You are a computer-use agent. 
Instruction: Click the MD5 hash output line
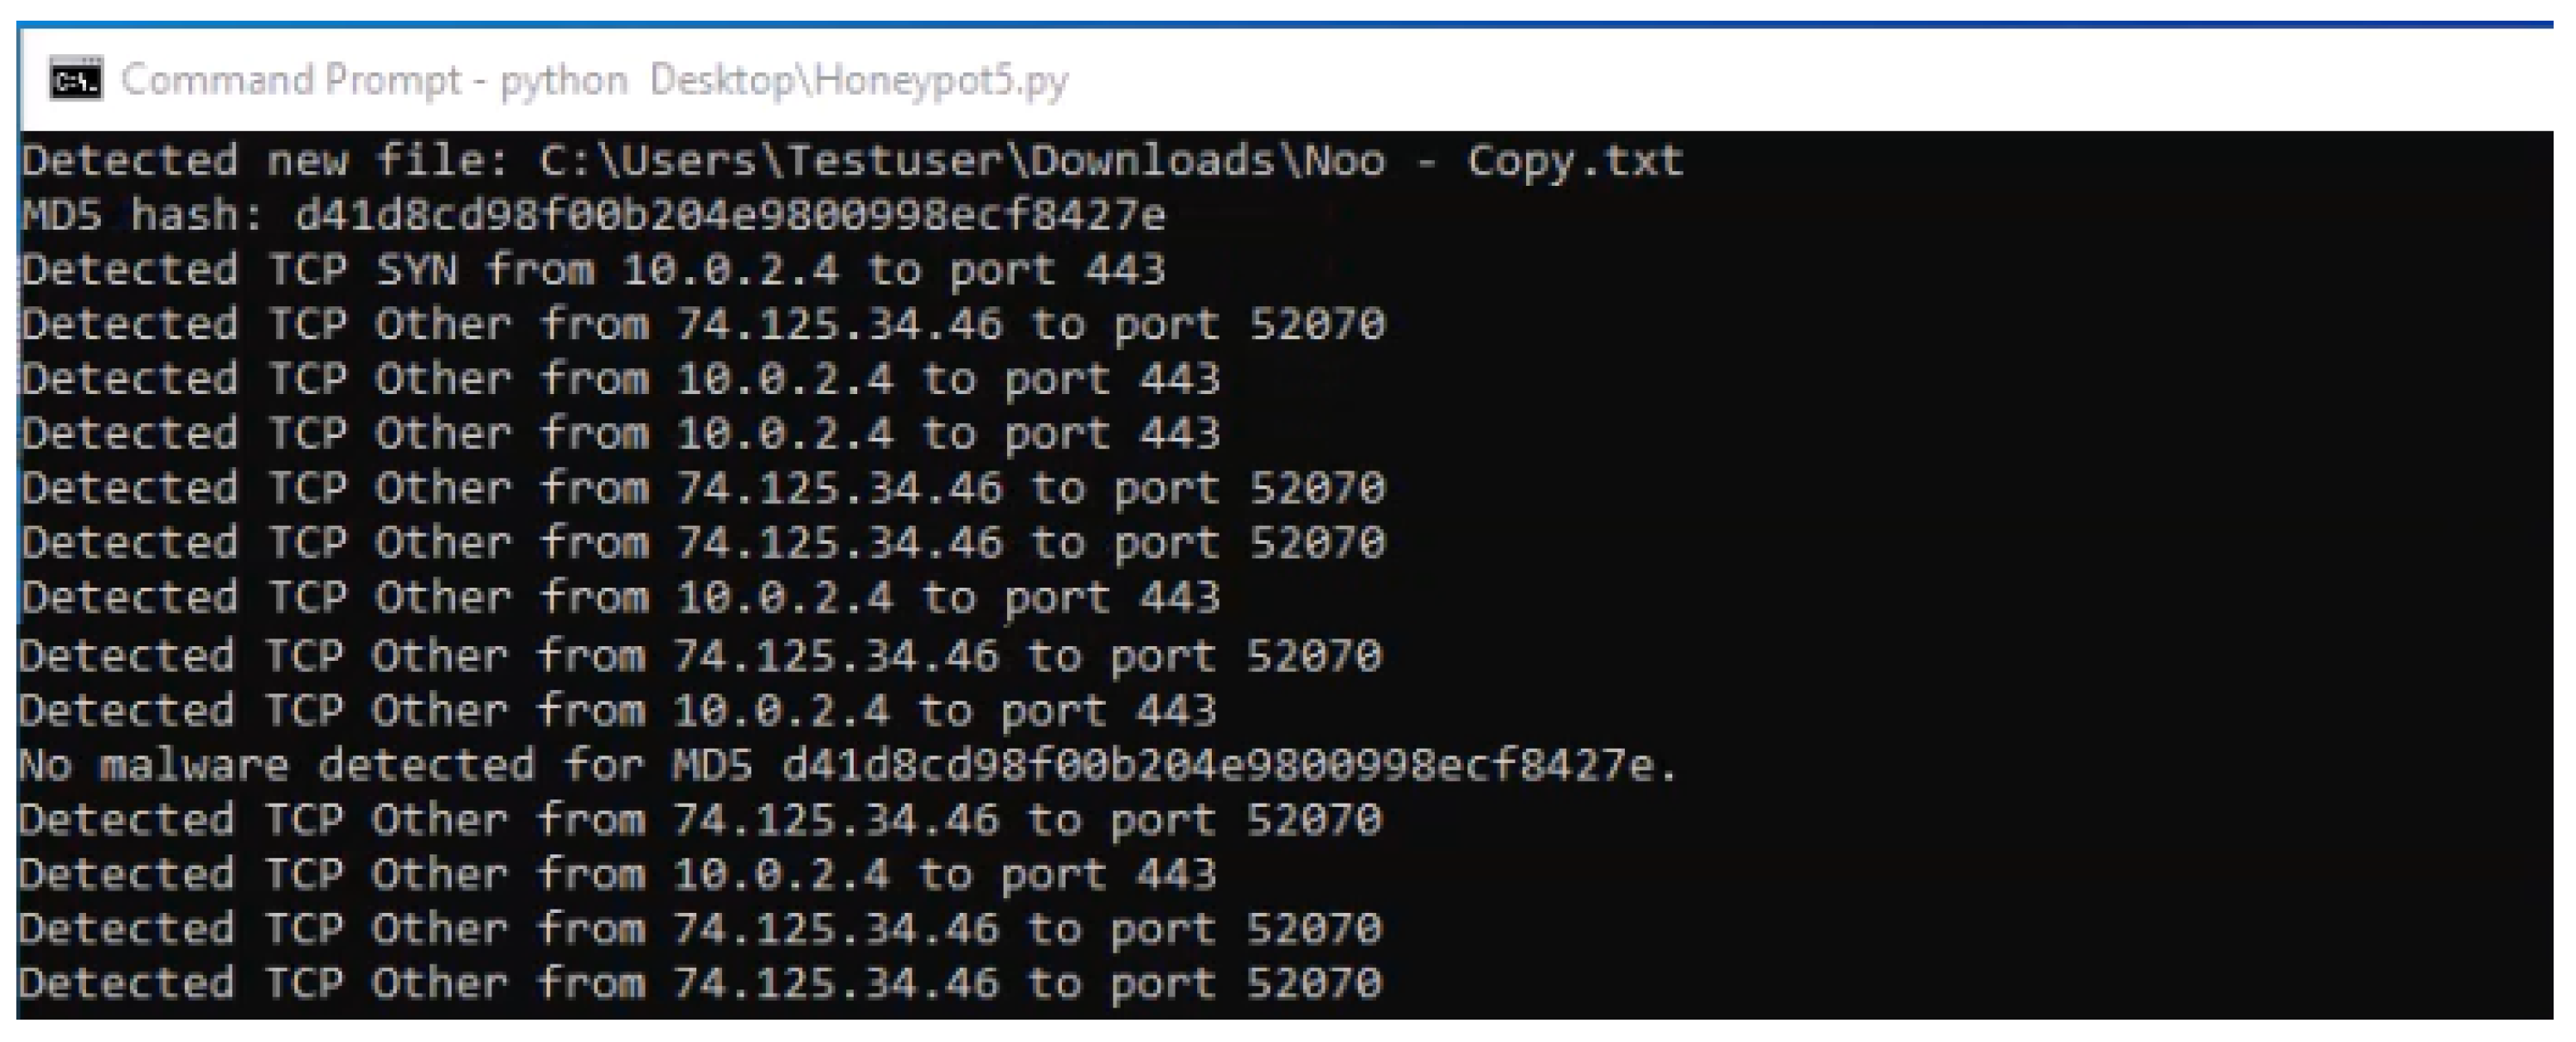point(593,215)
